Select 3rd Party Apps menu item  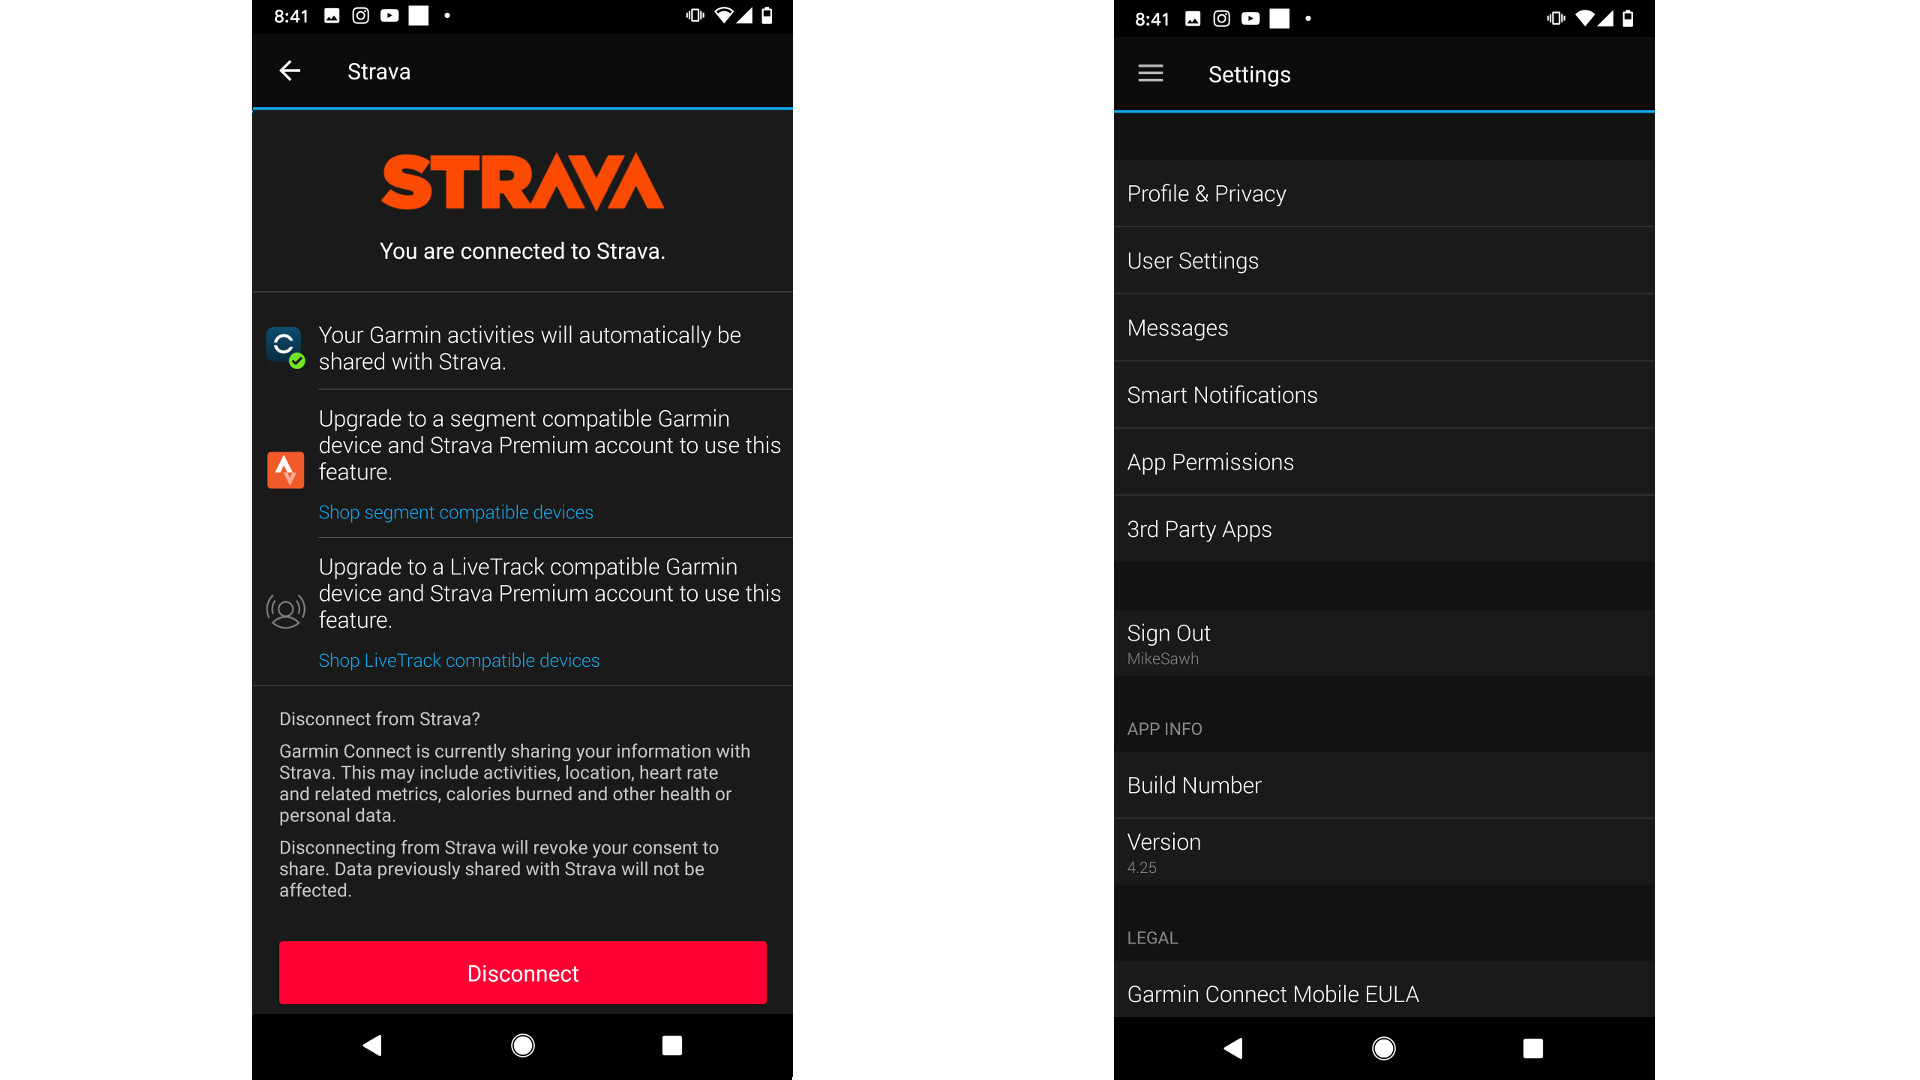[x=1383, y=529]
